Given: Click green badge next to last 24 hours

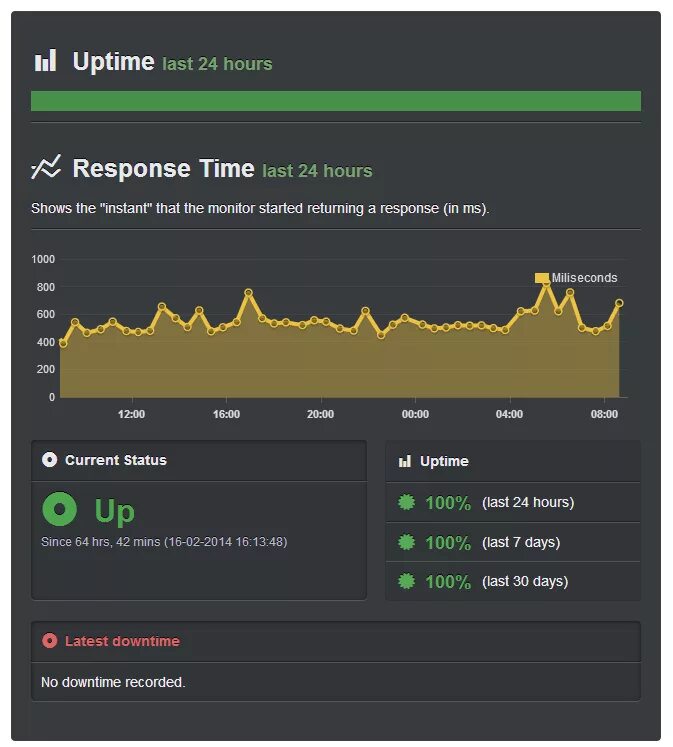Looking at the screenshot, I should point(406,502).
